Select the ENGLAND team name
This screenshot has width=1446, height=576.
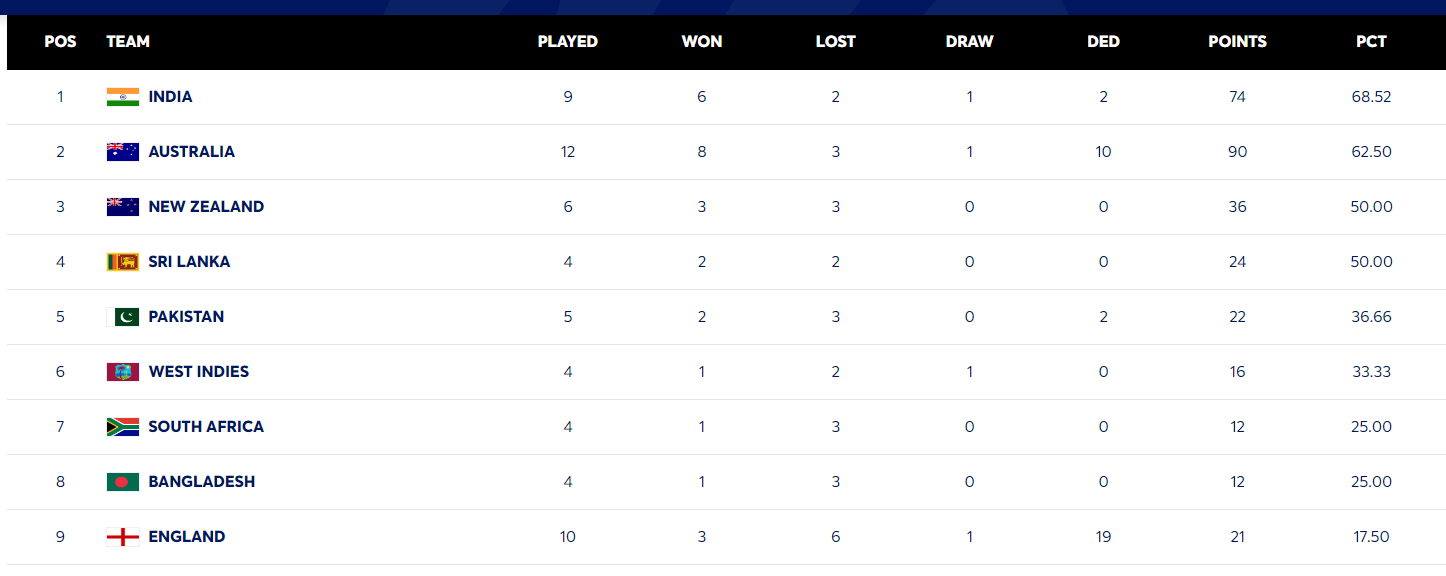(187, 537)
